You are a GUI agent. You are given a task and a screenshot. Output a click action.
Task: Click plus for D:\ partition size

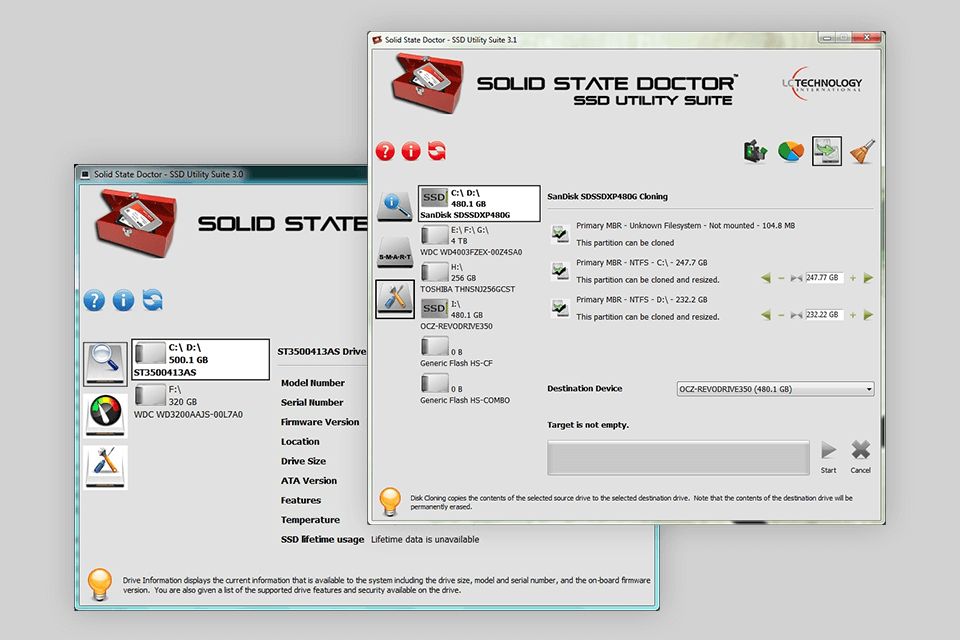point(853,315)
